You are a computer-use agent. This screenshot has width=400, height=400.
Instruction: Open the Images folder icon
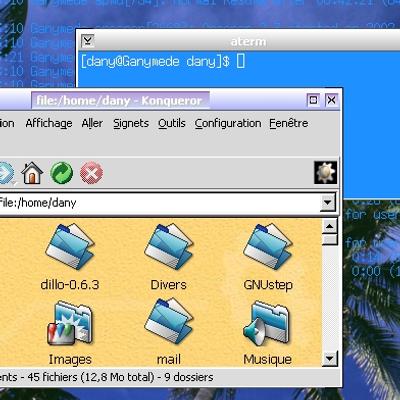click(70, 323)
